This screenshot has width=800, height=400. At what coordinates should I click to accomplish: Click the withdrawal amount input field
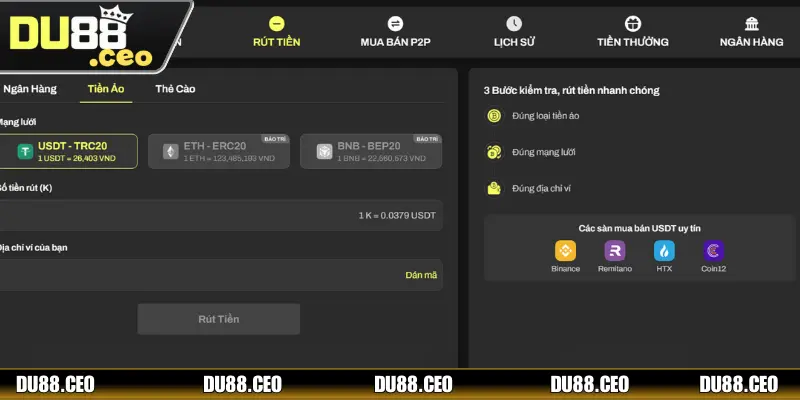pyautogui.click(x=200, y=215)
